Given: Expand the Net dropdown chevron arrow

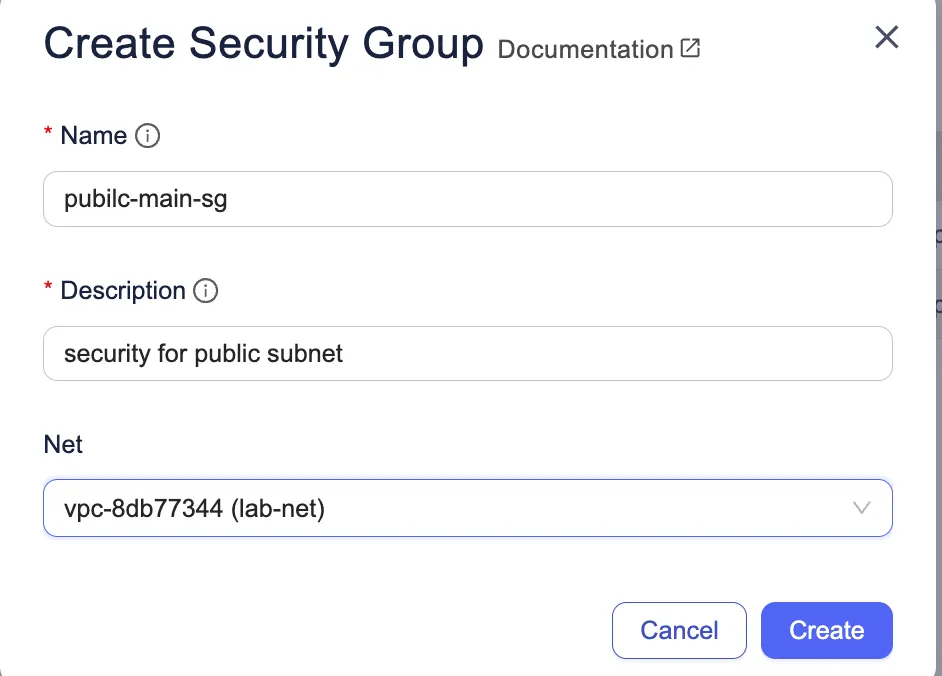Looking at the screenshot, I should [861, 508].
